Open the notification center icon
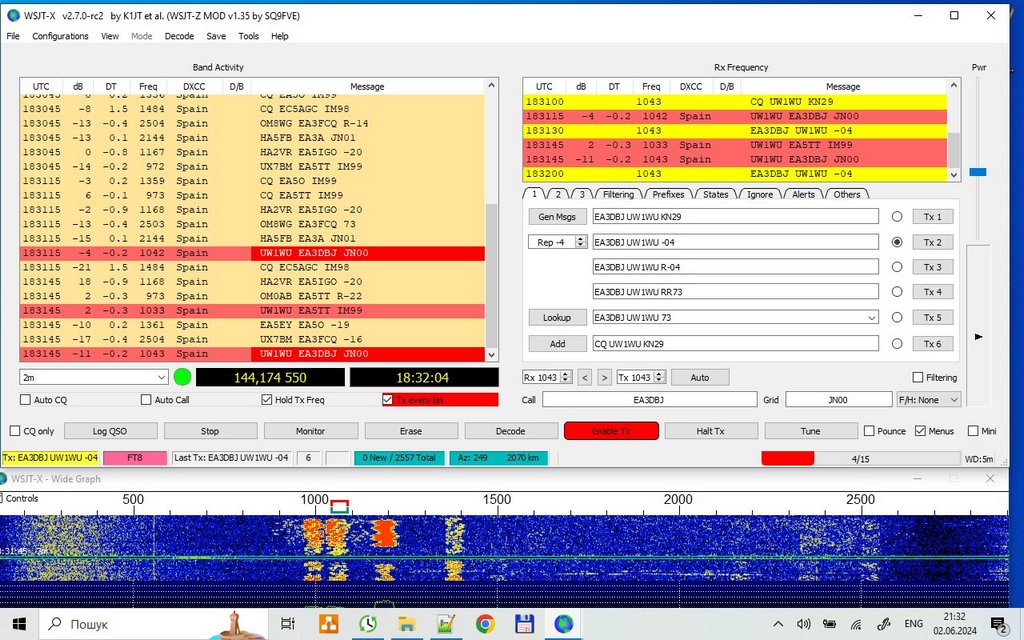 999,626
